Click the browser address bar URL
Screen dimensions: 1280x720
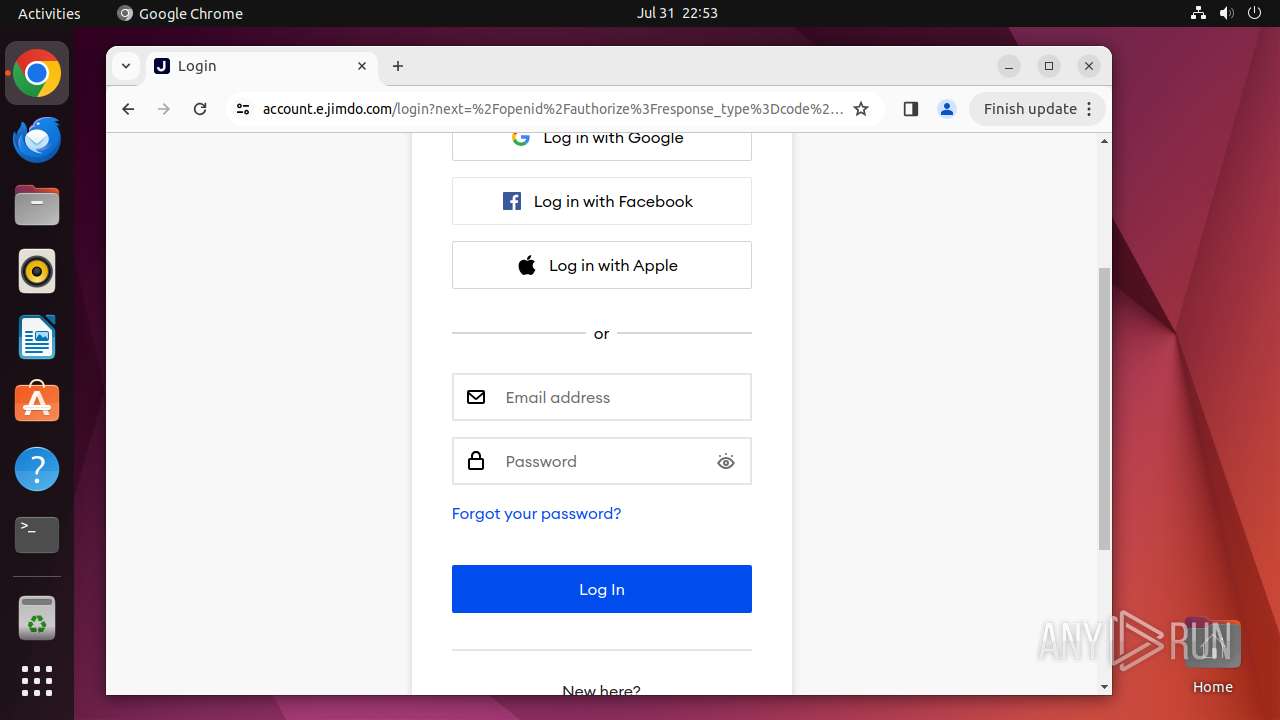coord(553,109)
